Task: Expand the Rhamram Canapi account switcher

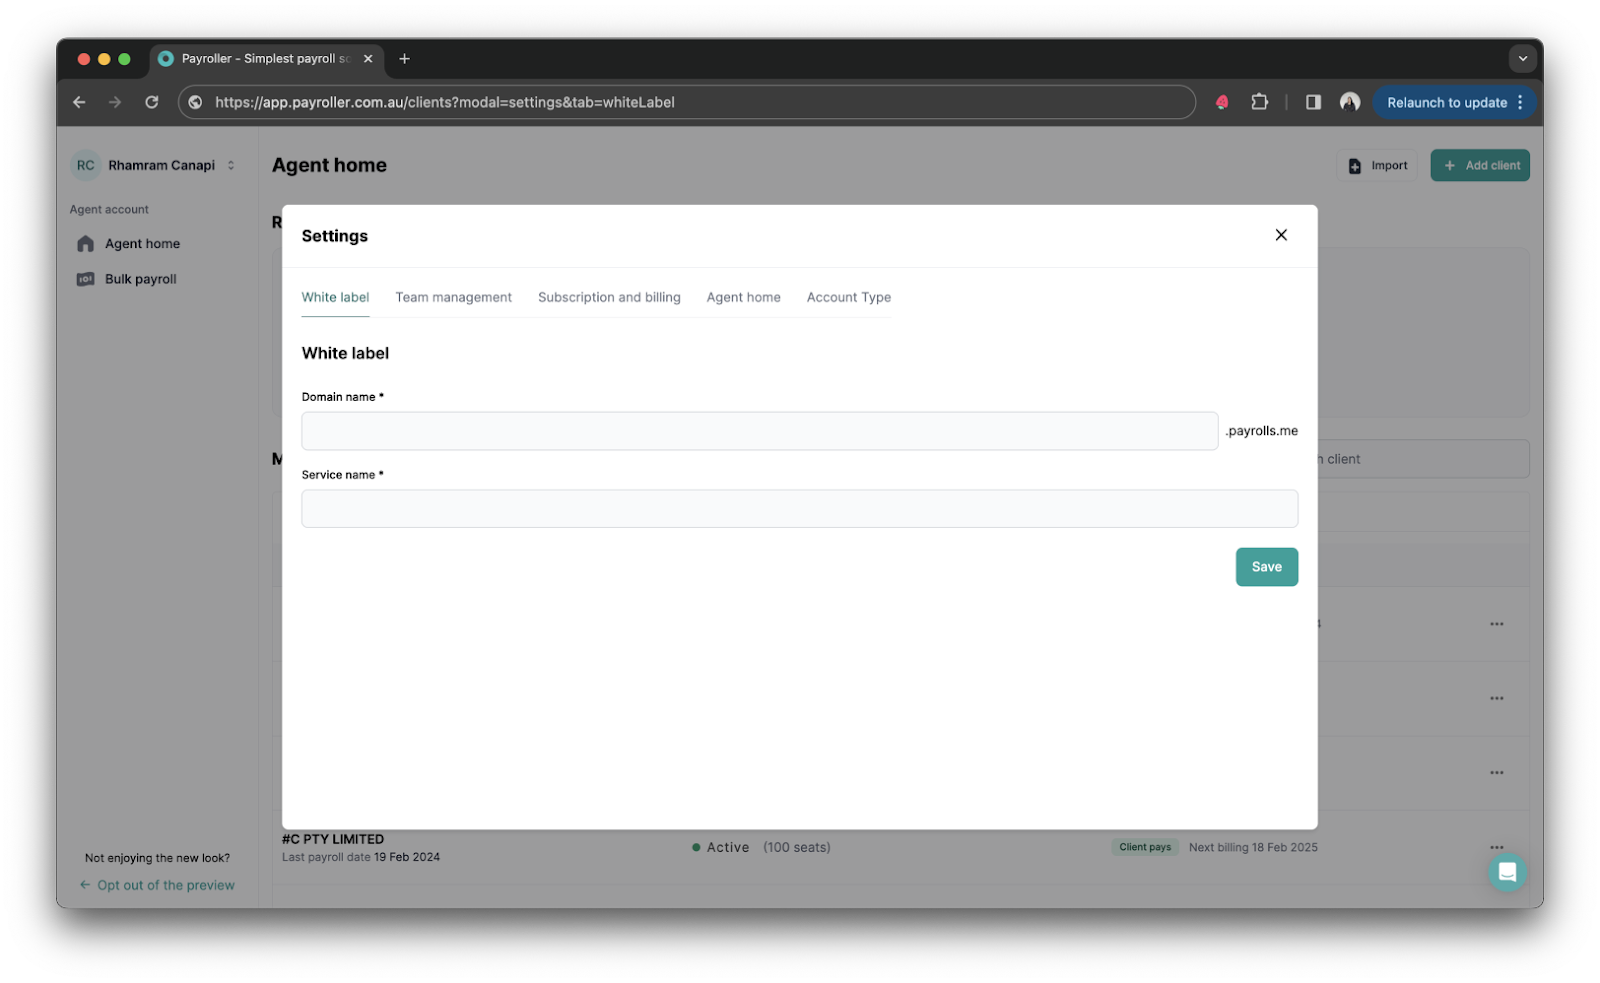Action: click(231, 166)
